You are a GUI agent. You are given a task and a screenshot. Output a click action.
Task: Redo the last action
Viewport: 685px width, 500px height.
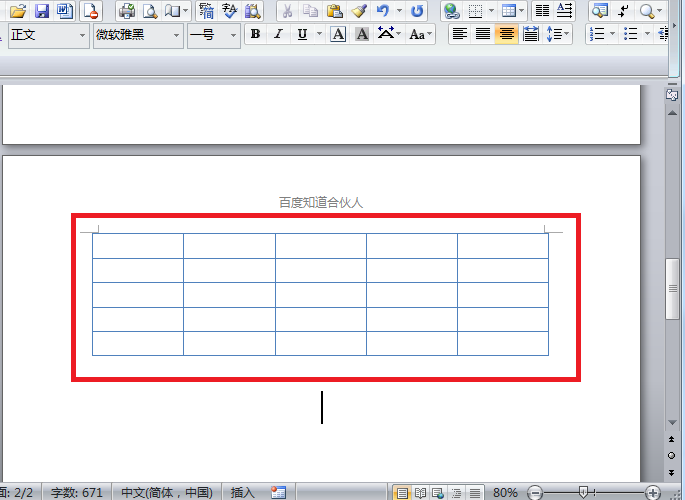point(417,10)
